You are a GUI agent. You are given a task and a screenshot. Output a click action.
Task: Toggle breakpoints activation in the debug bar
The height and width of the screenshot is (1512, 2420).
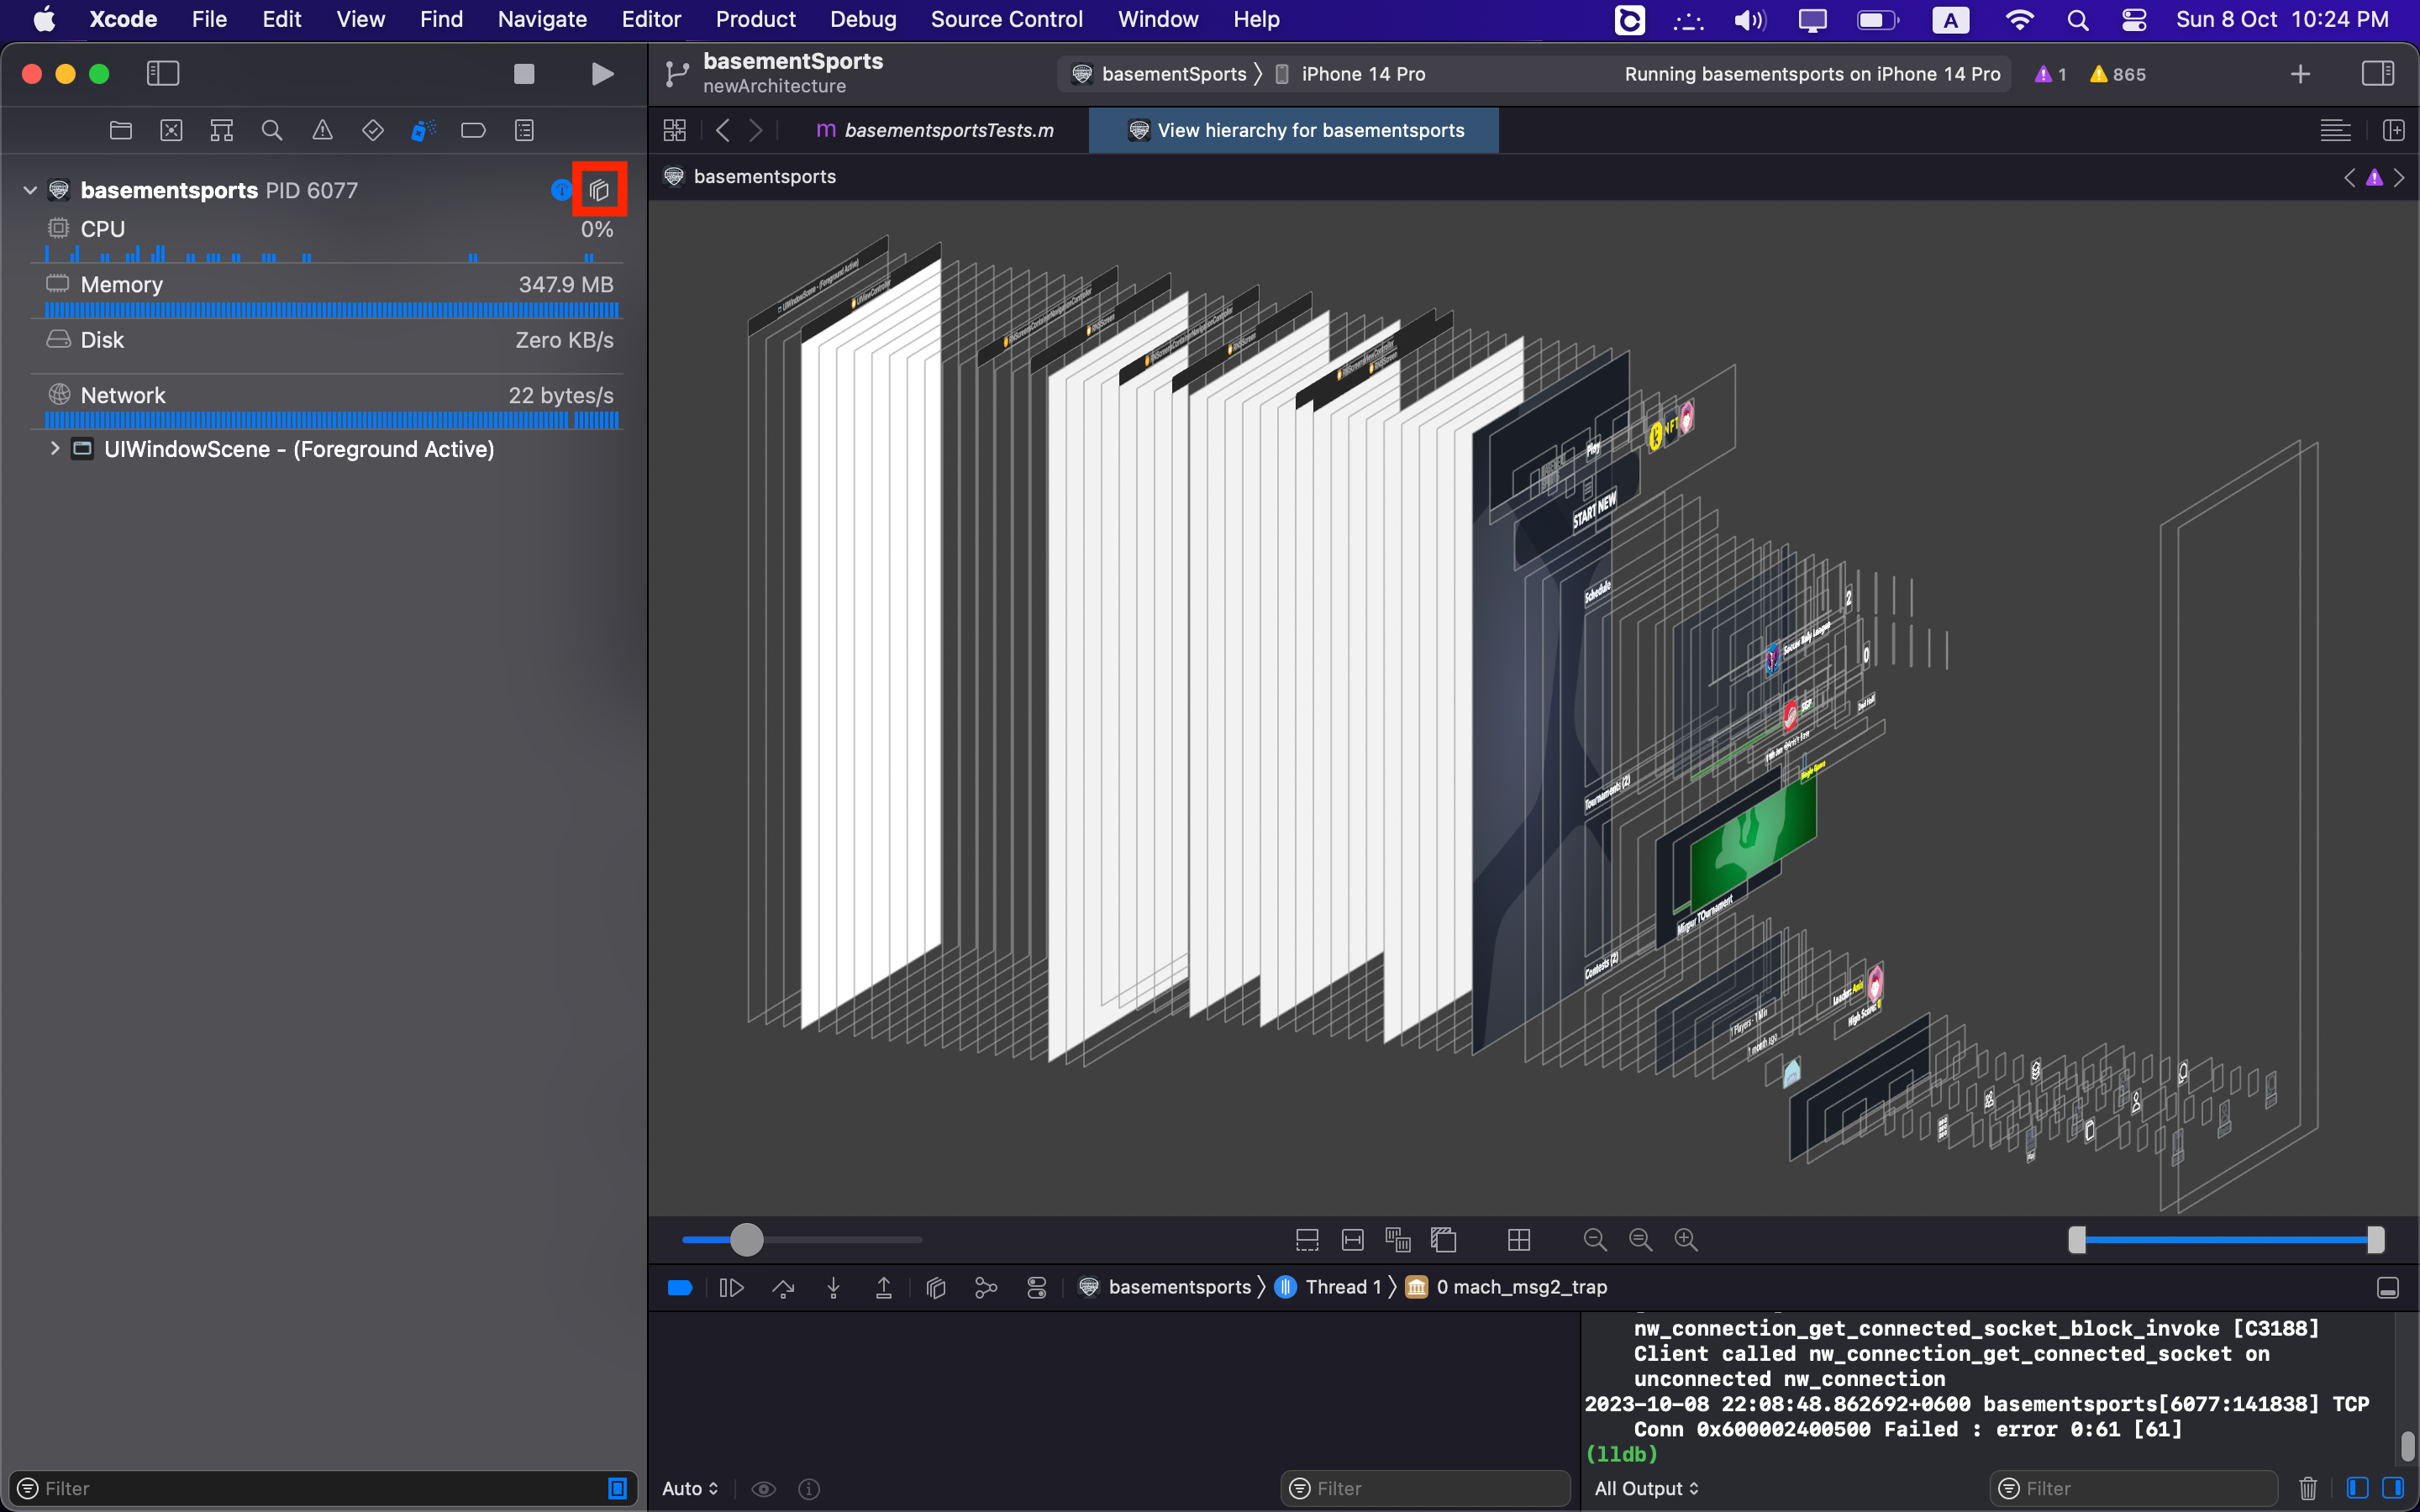680,1288
